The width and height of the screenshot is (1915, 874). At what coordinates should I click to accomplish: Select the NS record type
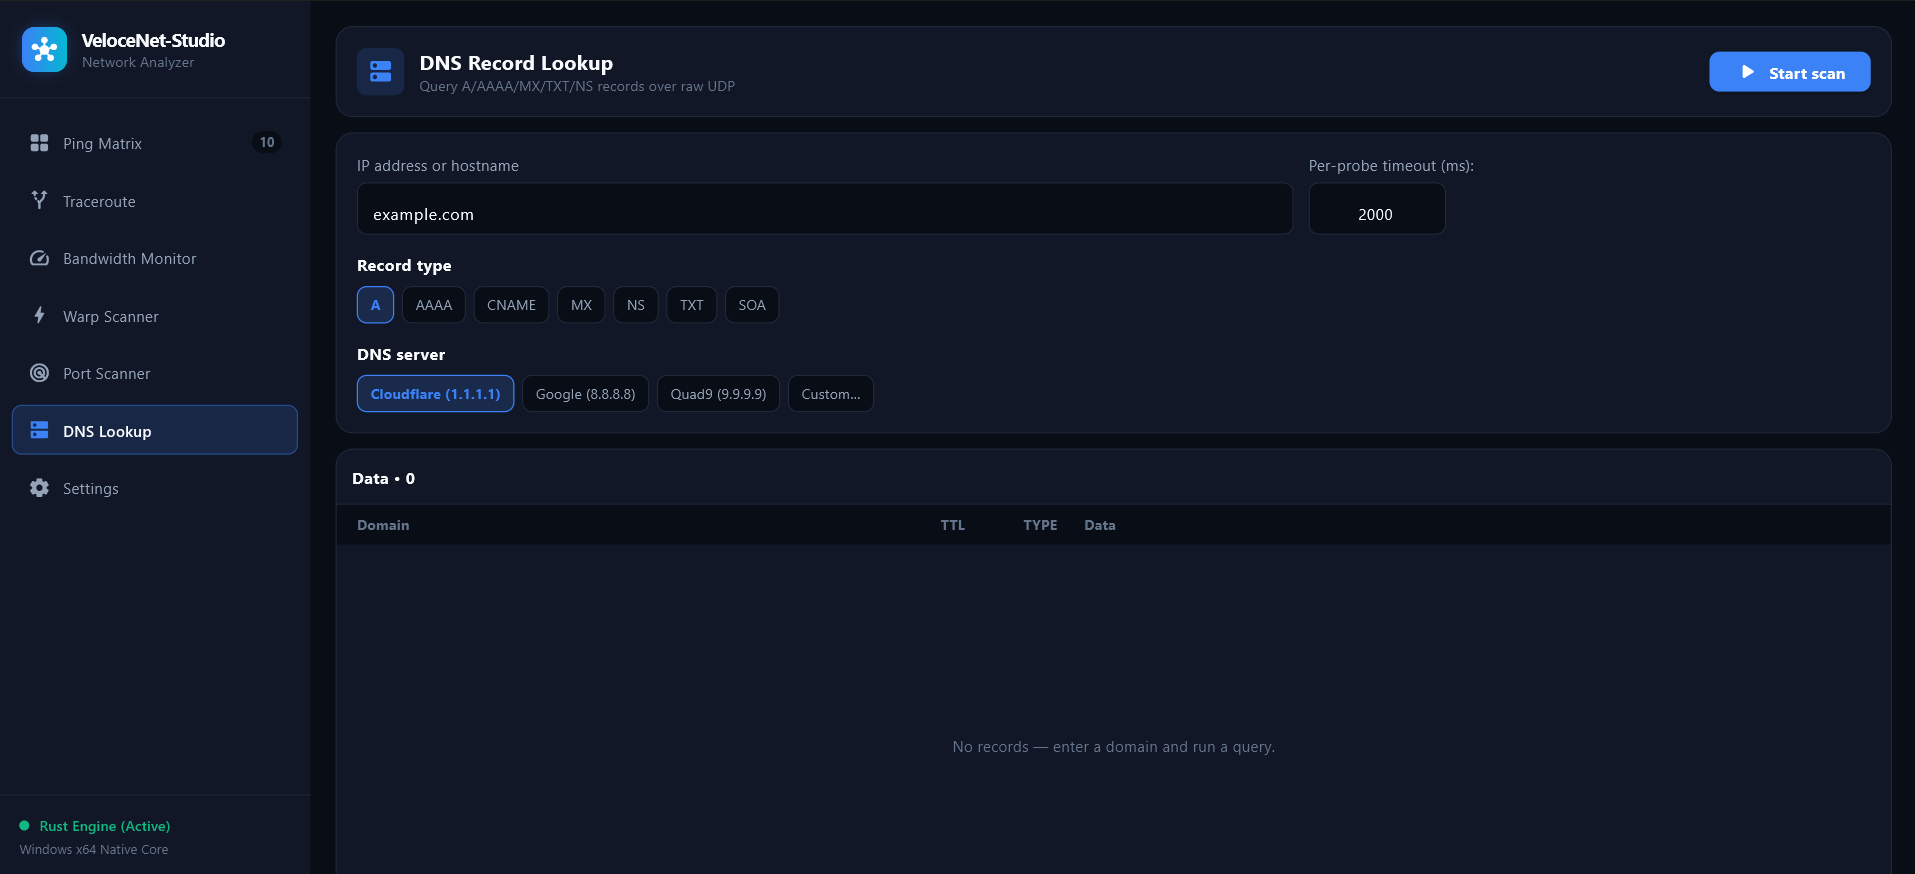[x=636, y=305]
